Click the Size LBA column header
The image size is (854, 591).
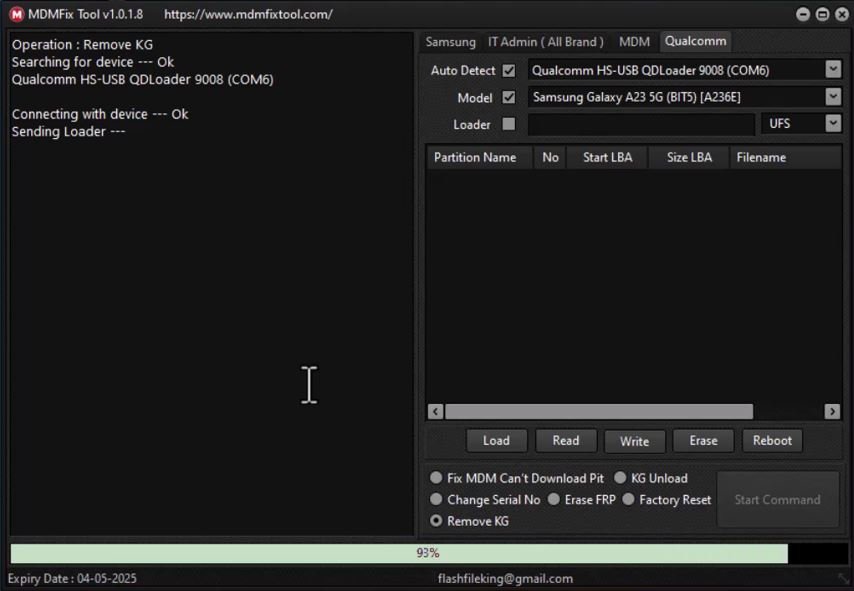coord(689,157)
